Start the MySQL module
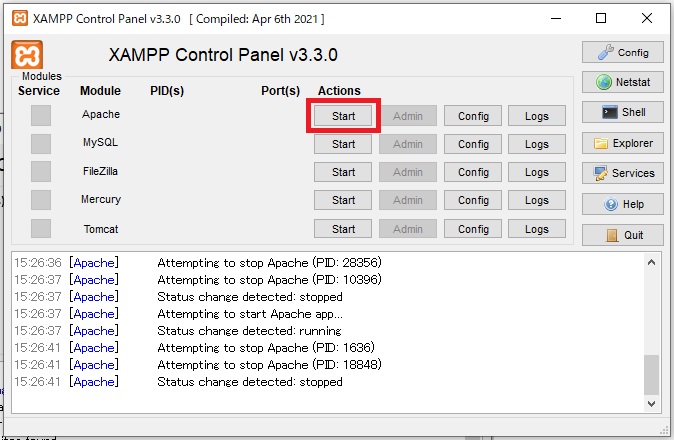The width and height of the screenshot is (674, 440). [x=343, y=144]
